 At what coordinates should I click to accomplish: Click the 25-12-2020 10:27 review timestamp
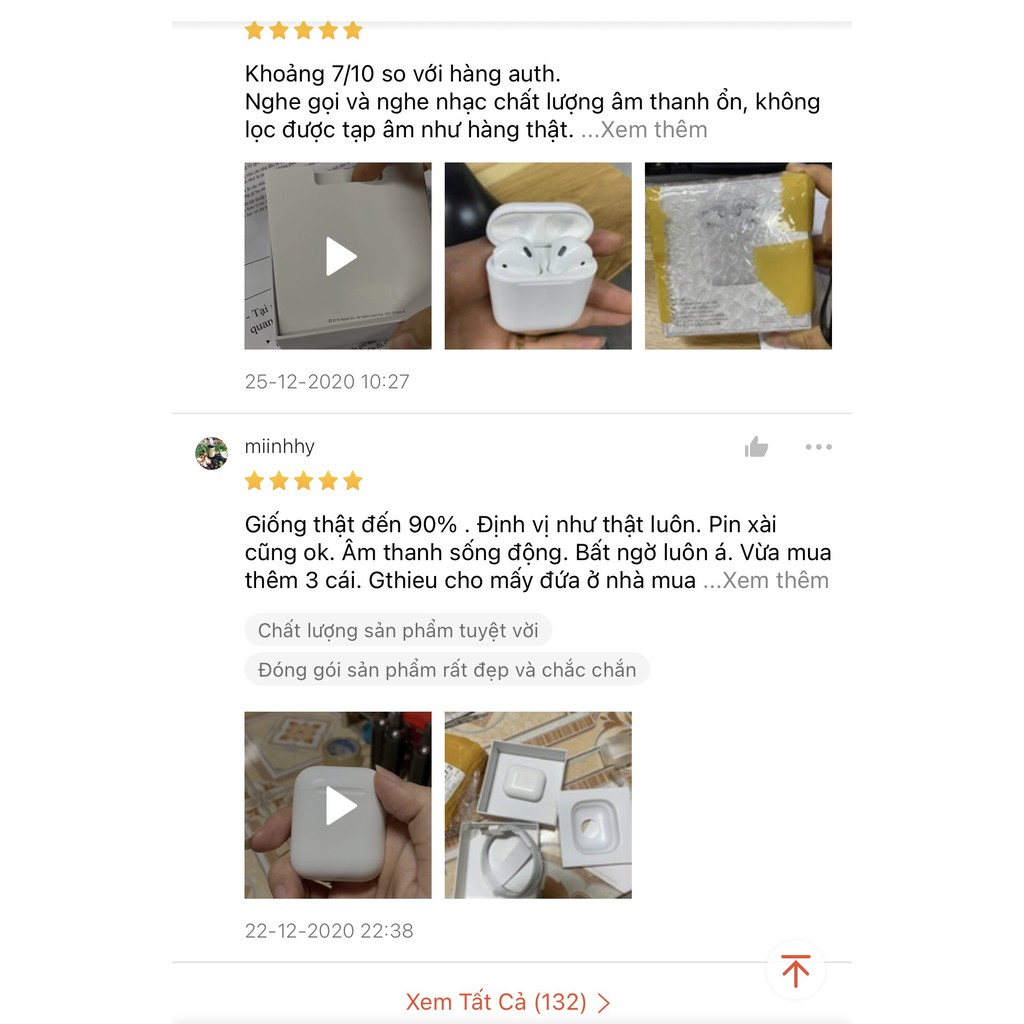pyautogui.click(x=327, y=381)
